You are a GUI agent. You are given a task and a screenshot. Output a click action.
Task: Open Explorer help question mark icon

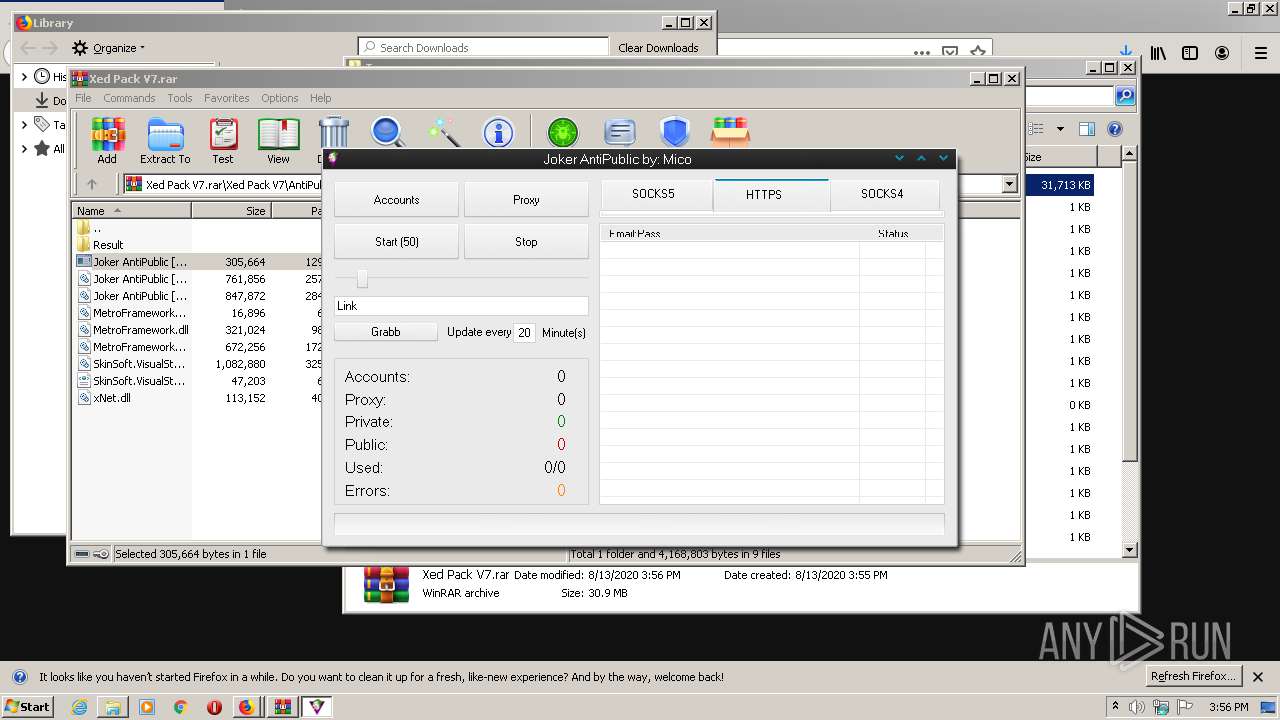pyautogui.click(x=1115, y=129)
